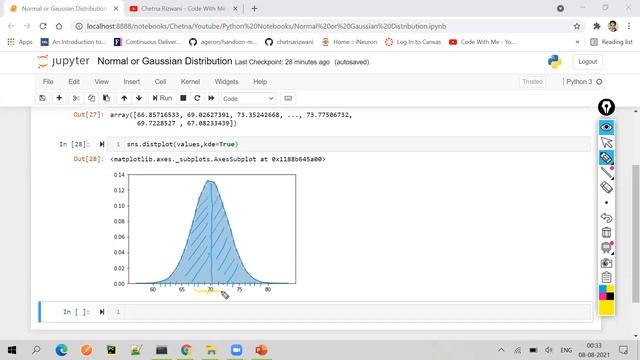Image resolution: width=640 pixels, height=360 pixels.
Task: Open PowerPoint from taskbar
Action: pyautogui.click(x=261, y=350)
